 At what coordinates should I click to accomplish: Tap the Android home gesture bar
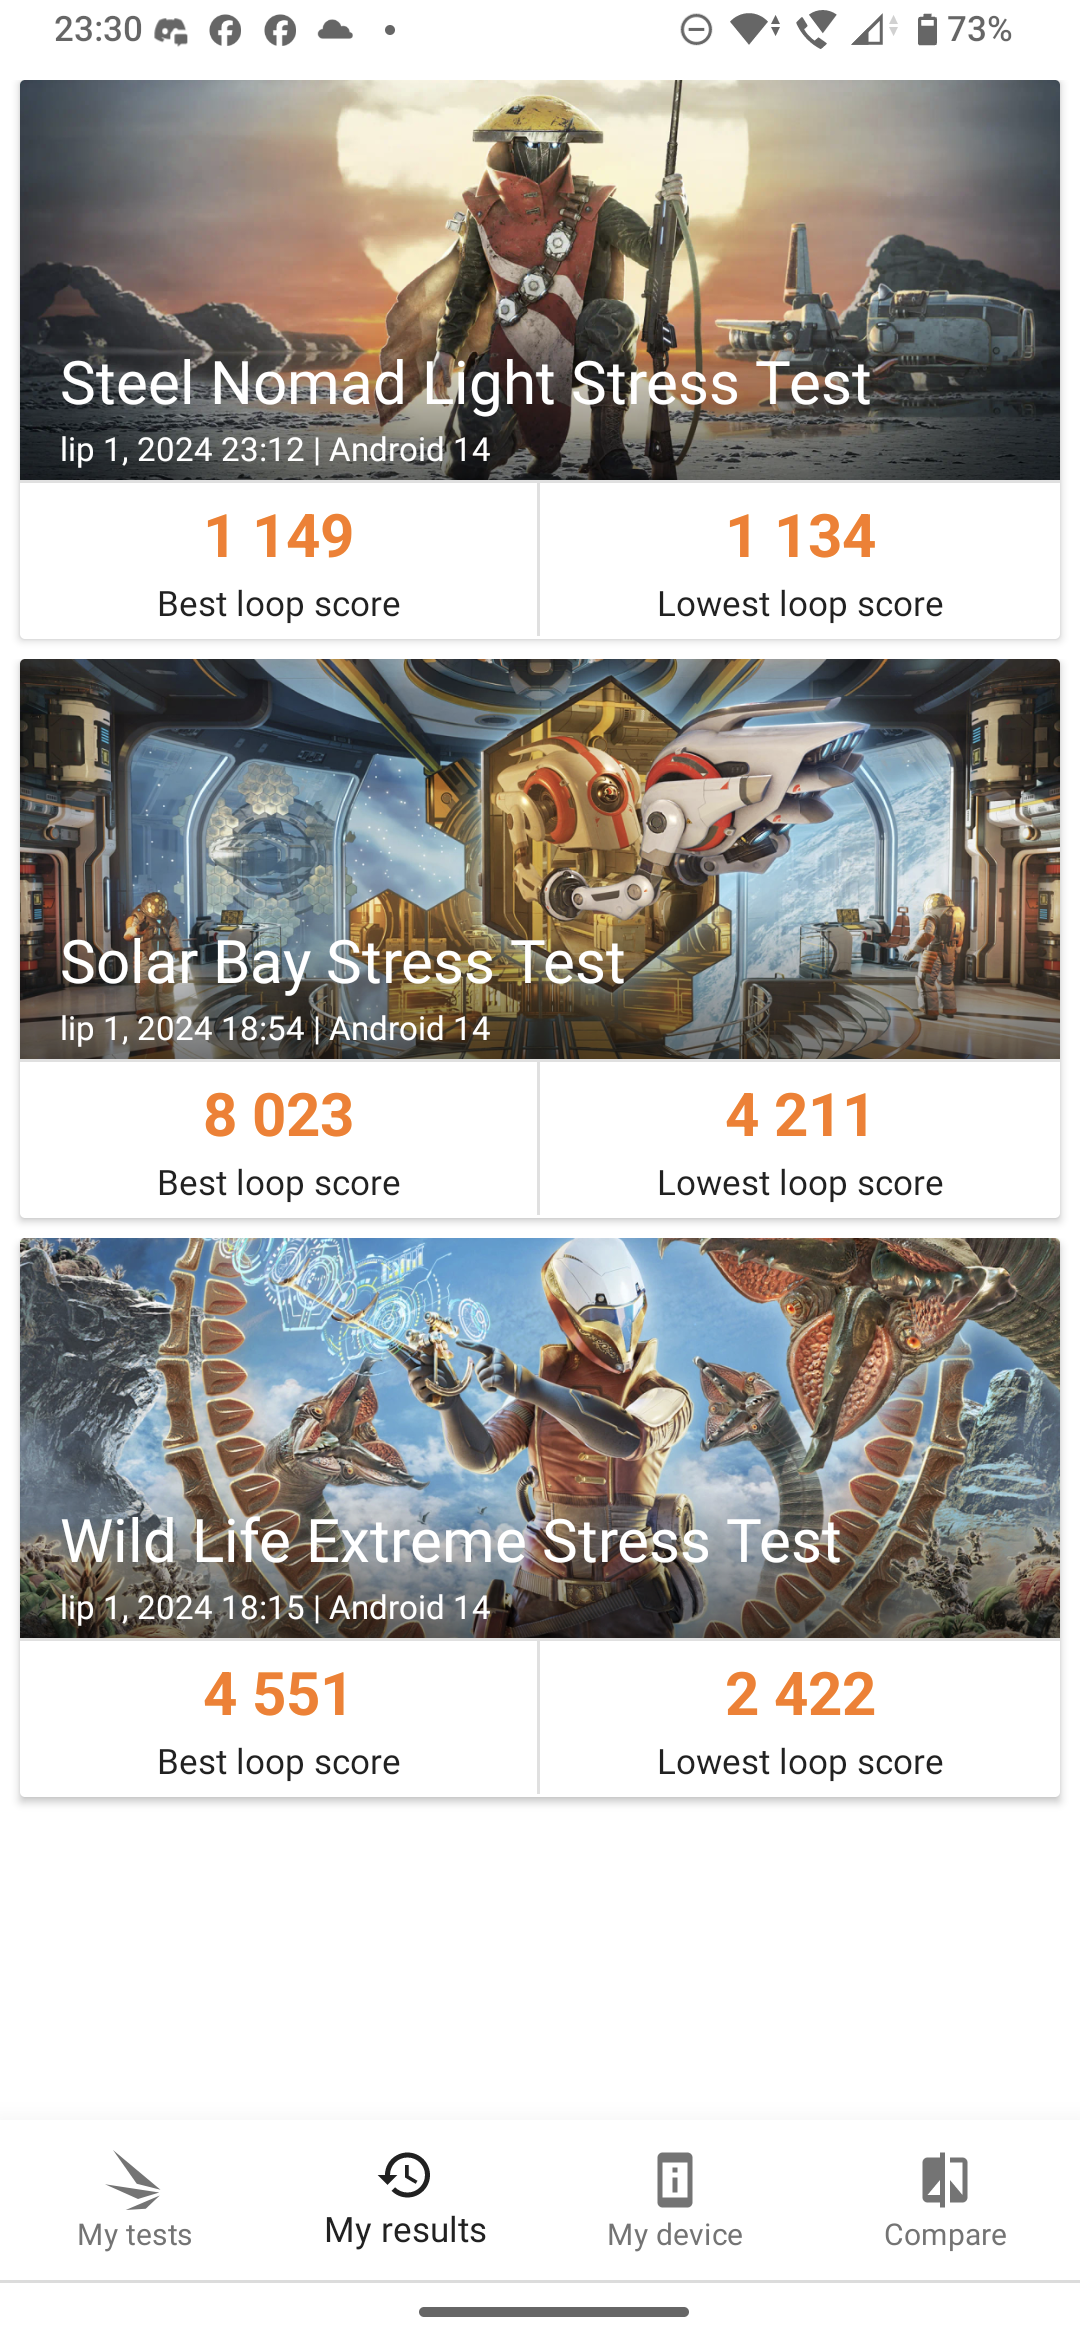click(x=553, y=2312)
